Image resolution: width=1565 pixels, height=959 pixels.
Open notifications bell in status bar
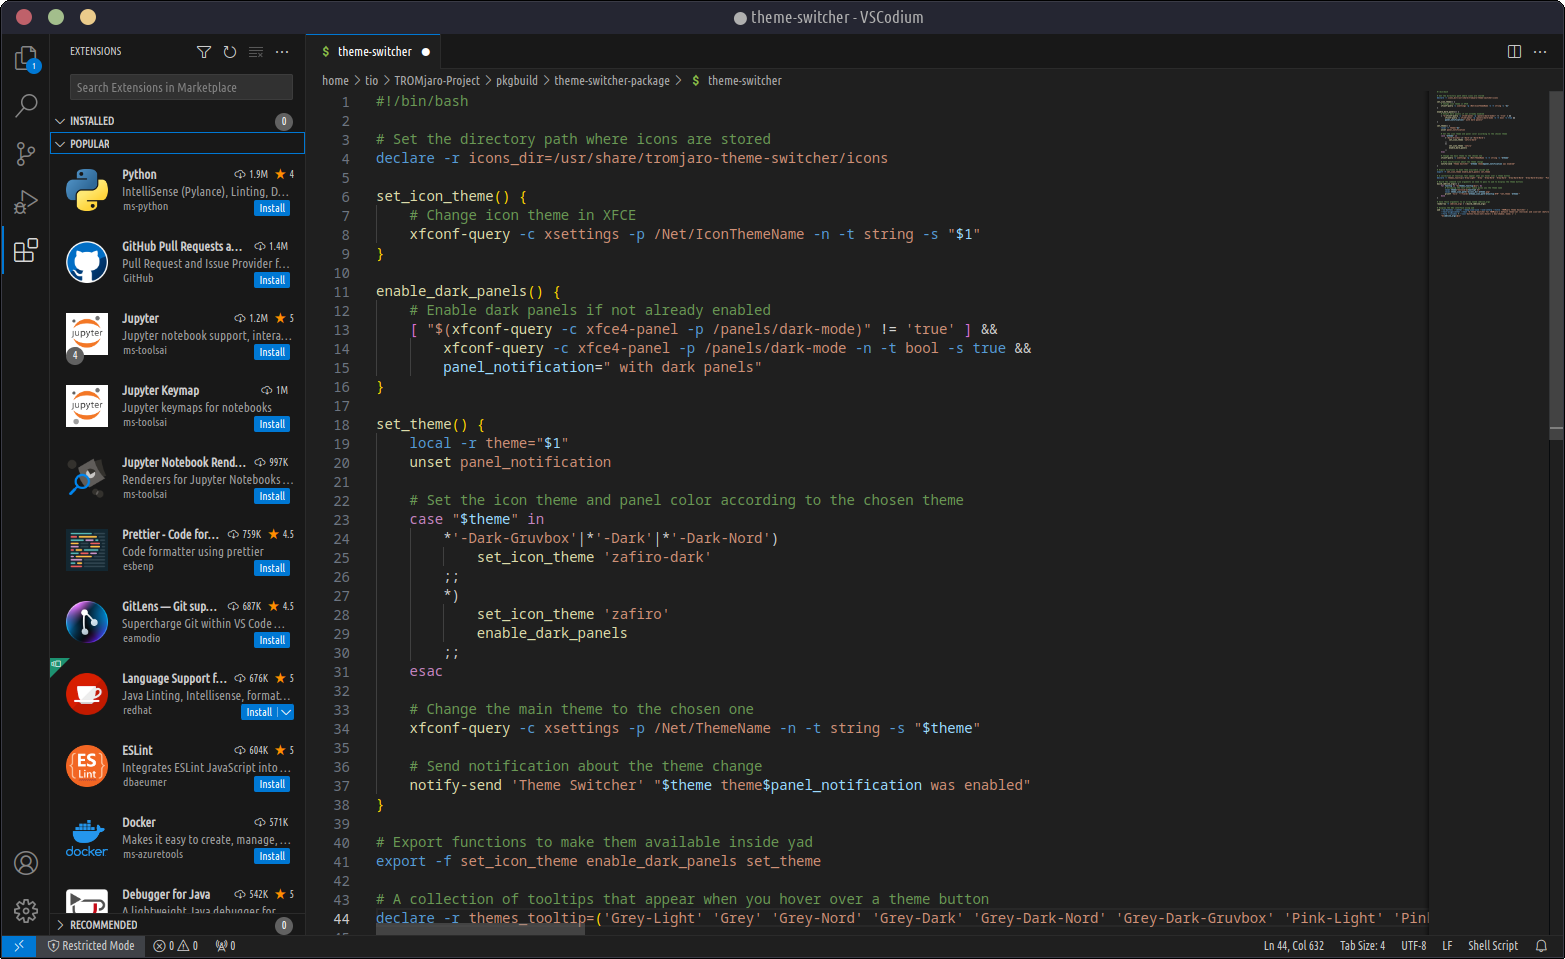[x=1541, y=946]
